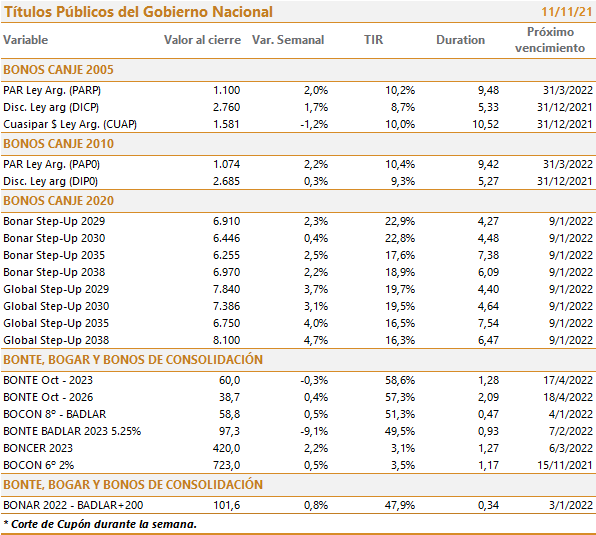The height and width of the screenshot is (535, 596).
Task: Click the row label PAR Ley Arg. (PAP0)
Action: [x=52, y=165]
